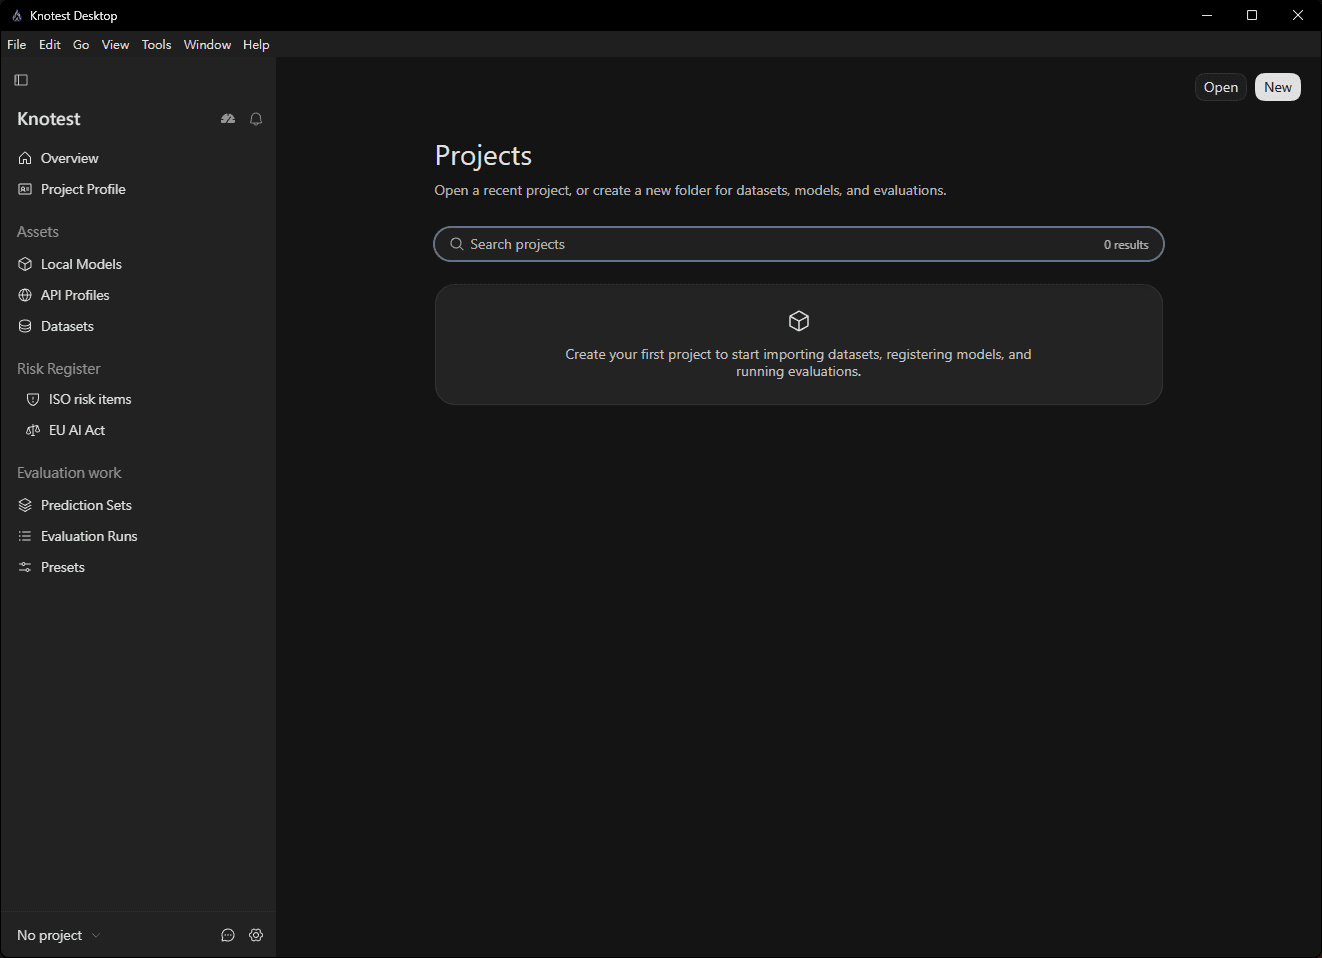Click the Project Profile card icon
The width and height of the screenshot is (1322, 958).
[x=25, y=189]
